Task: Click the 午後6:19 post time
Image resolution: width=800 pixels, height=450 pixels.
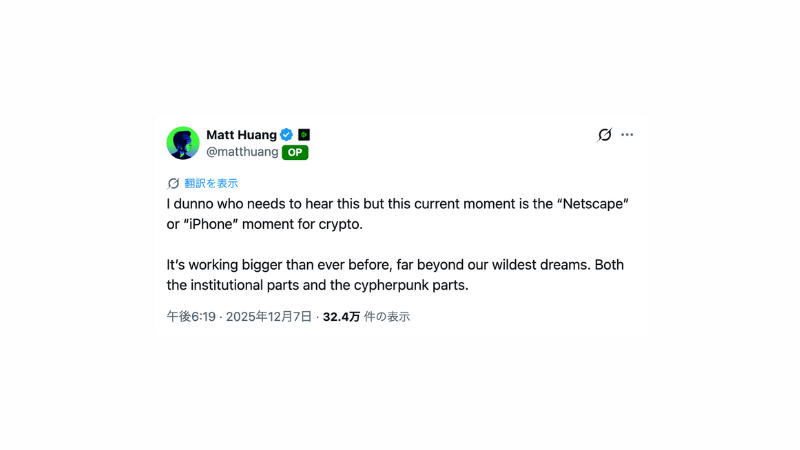Action: [x=191, y=317]
